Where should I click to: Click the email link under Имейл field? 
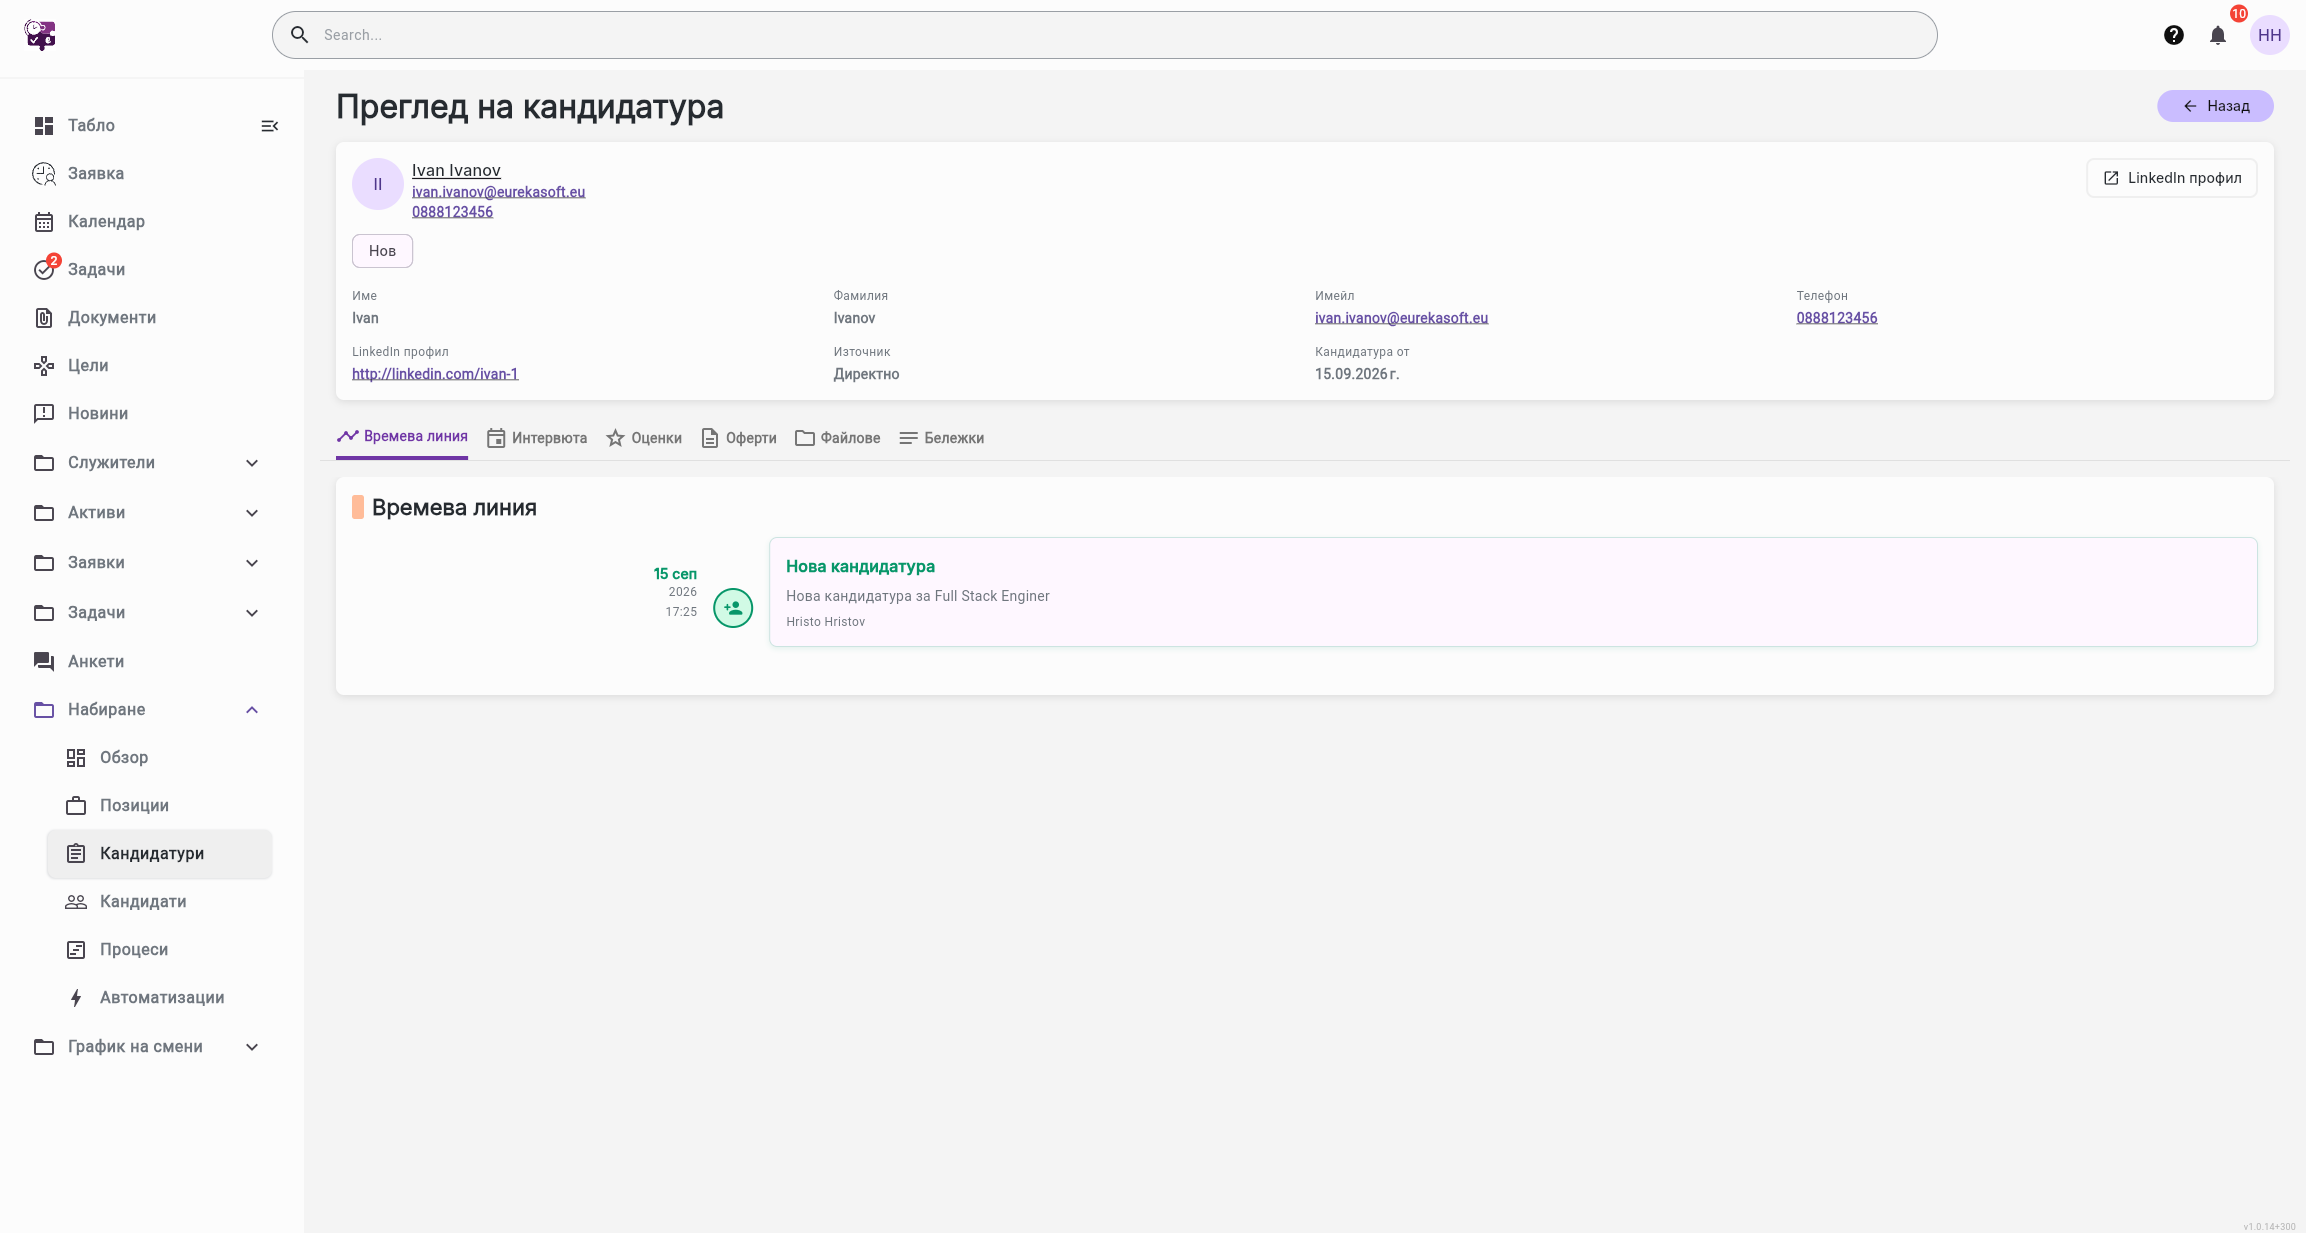point(1401,318)
